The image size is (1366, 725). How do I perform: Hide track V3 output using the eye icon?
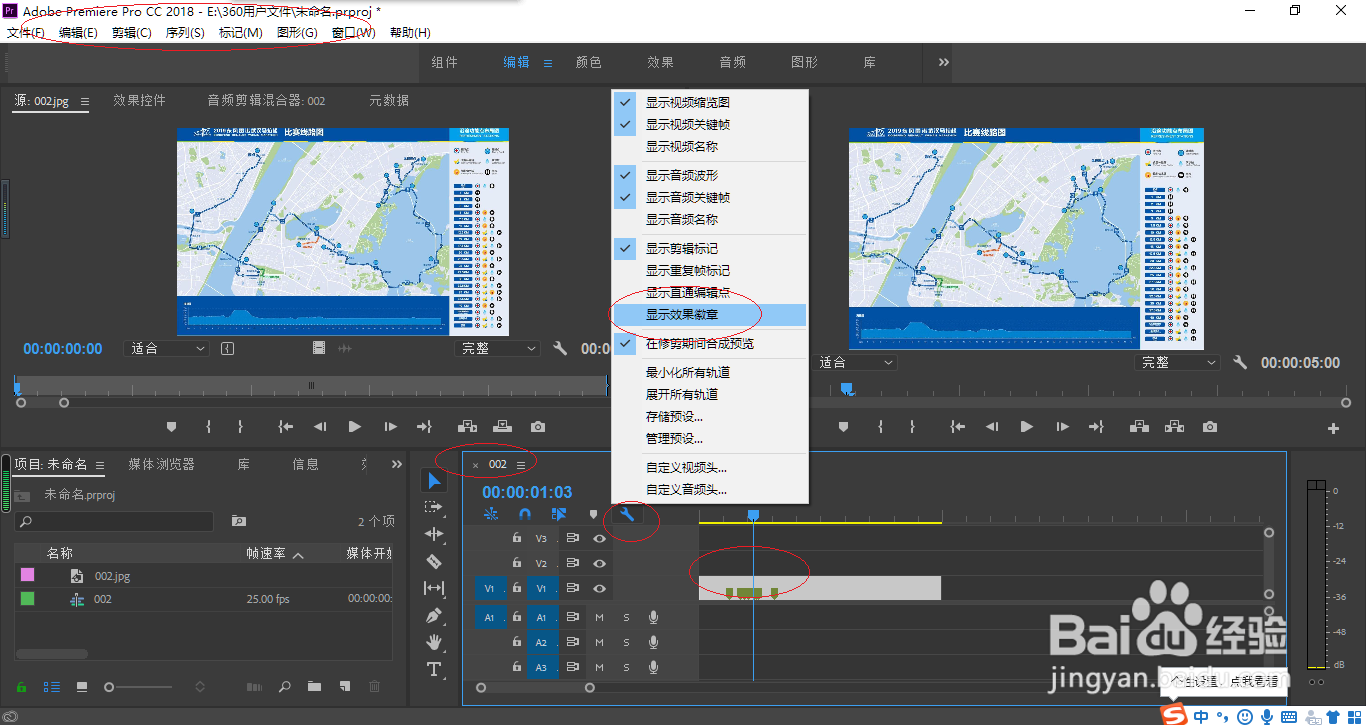(600, 539)
